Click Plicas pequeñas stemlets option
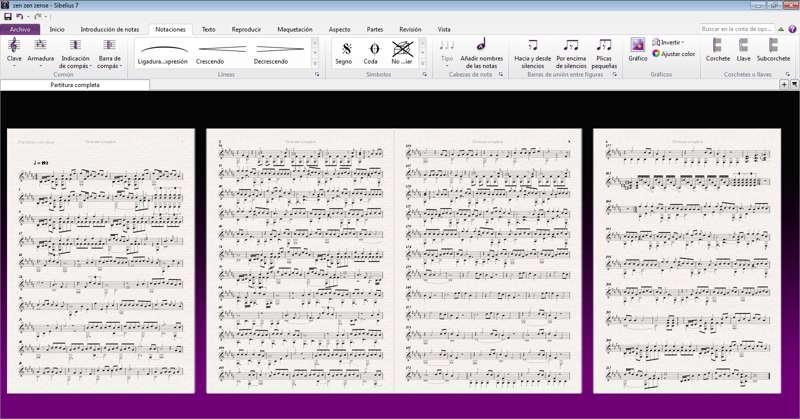The width and height of the screenshot is (800, 419). pyautogui.click(x=604, y=54)
